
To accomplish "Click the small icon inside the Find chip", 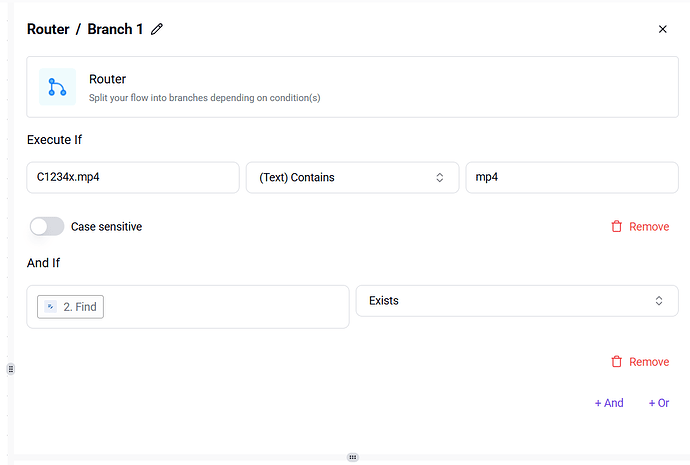I will tap(51, 307).
